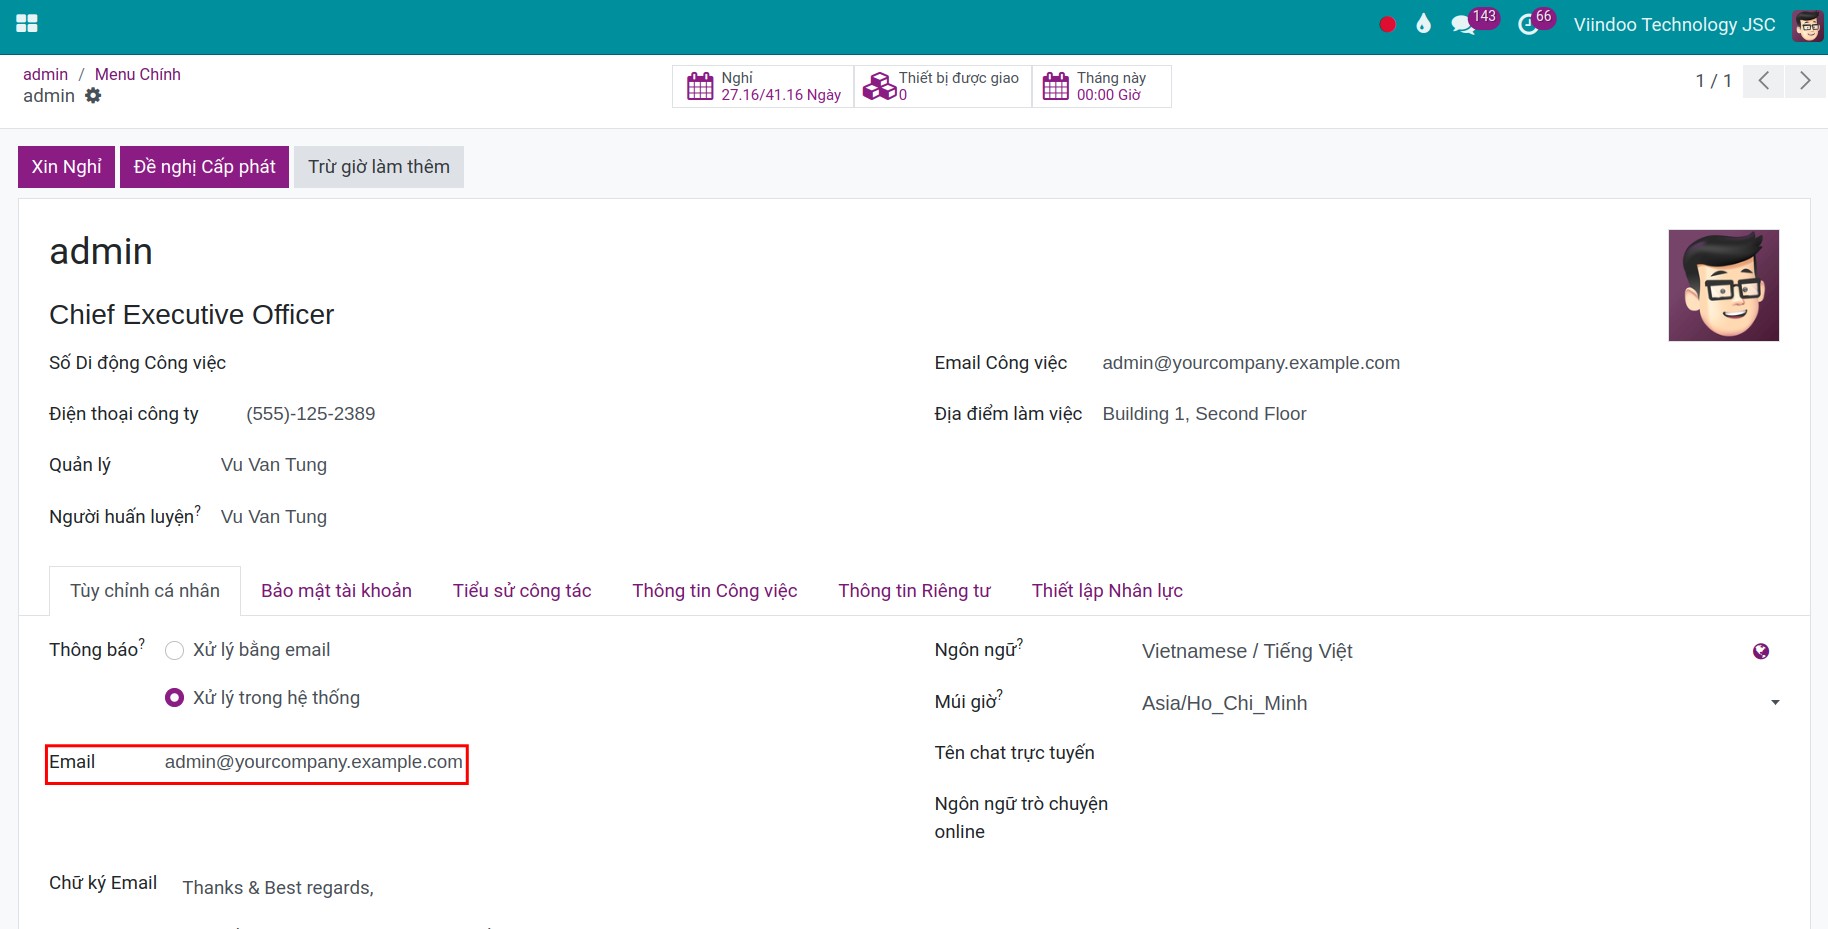Image resolution: width=1828 pixels, height=929 pixels.
Task: Click the Thiết bị được giao cubes icon
Action: pos(879,86)
